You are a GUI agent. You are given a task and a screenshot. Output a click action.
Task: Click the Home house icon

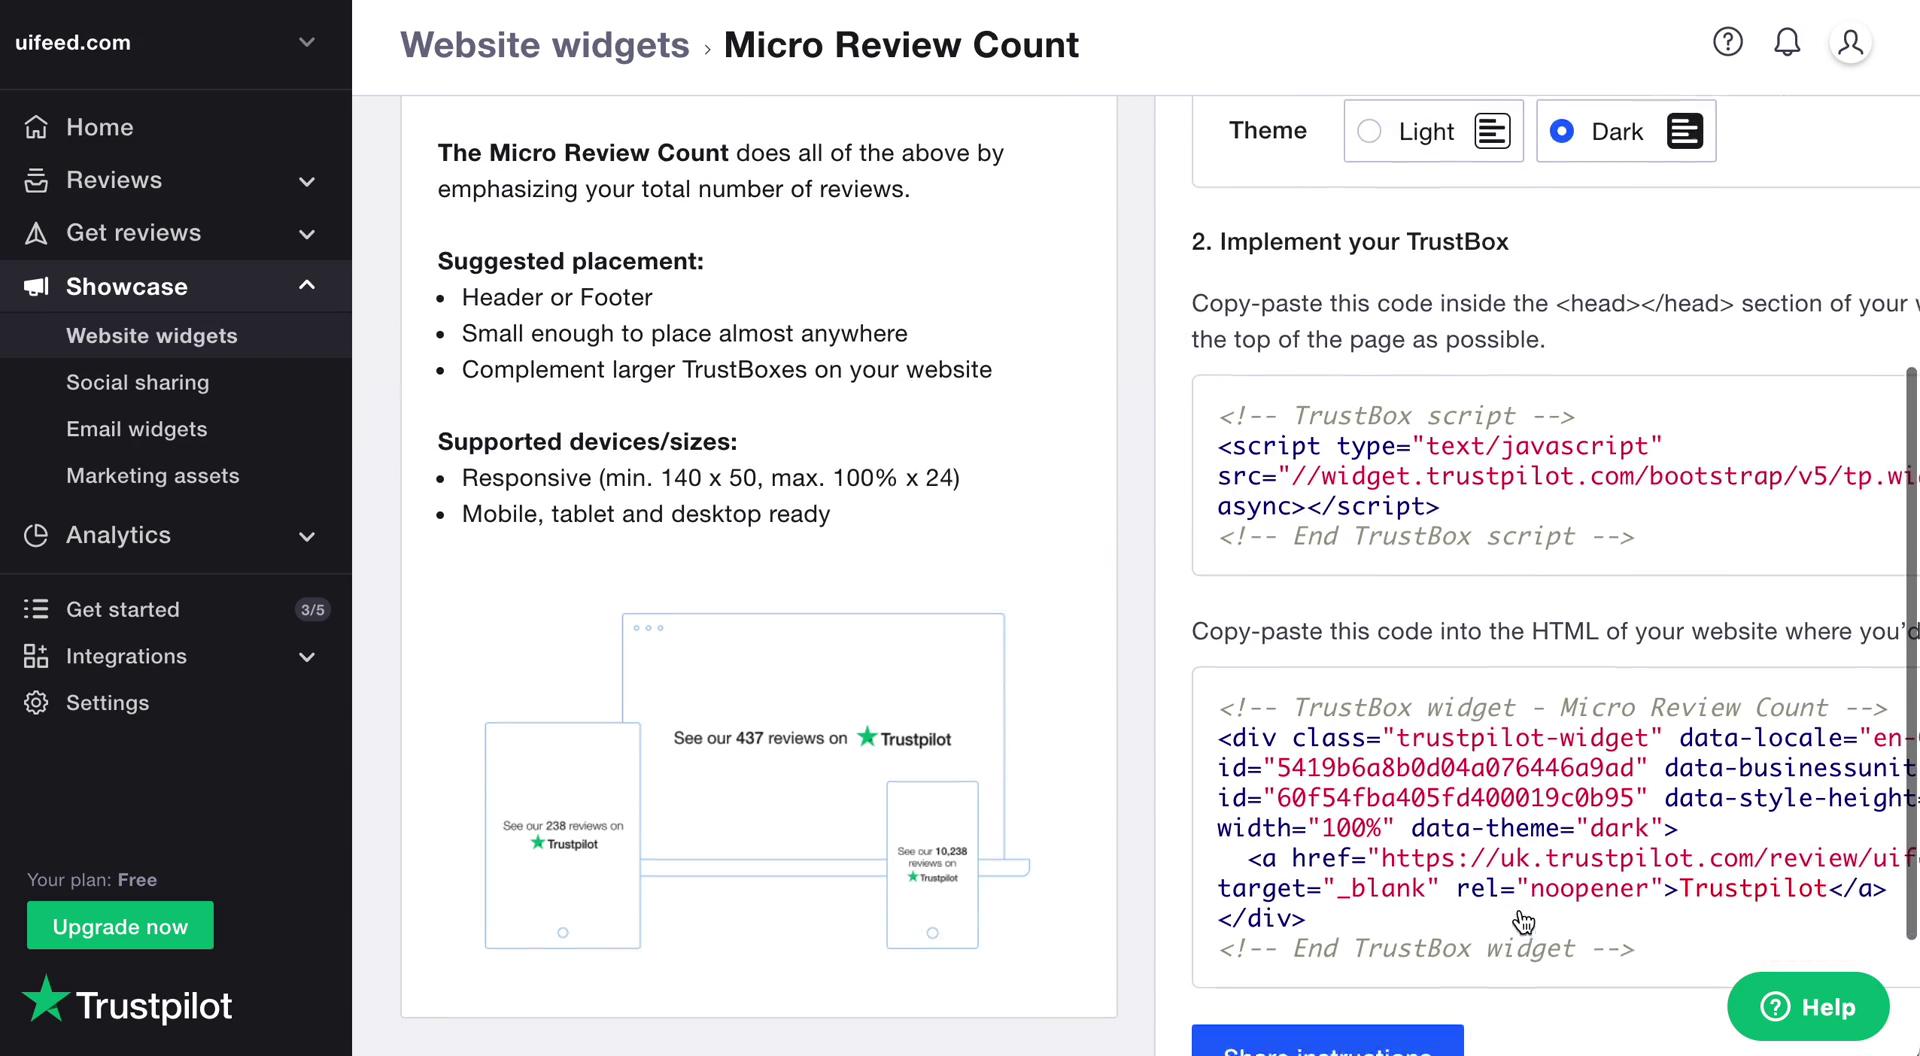(x=36, y=127)
